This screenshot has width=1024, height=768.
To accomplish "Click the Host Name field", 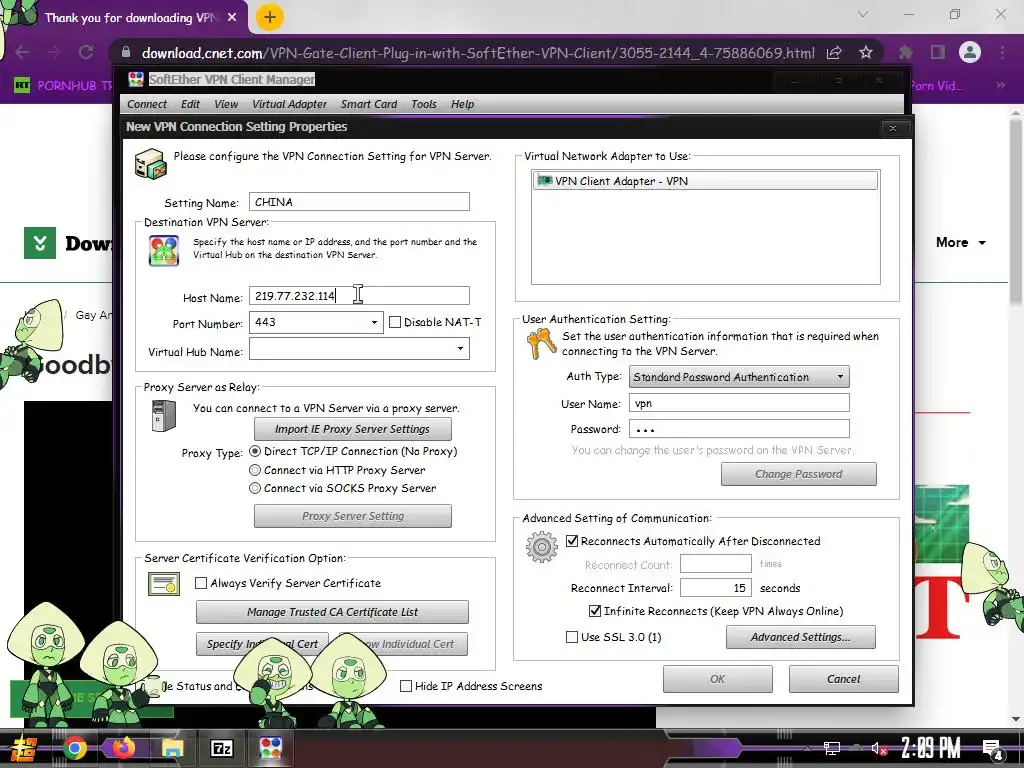I will 359,296.
